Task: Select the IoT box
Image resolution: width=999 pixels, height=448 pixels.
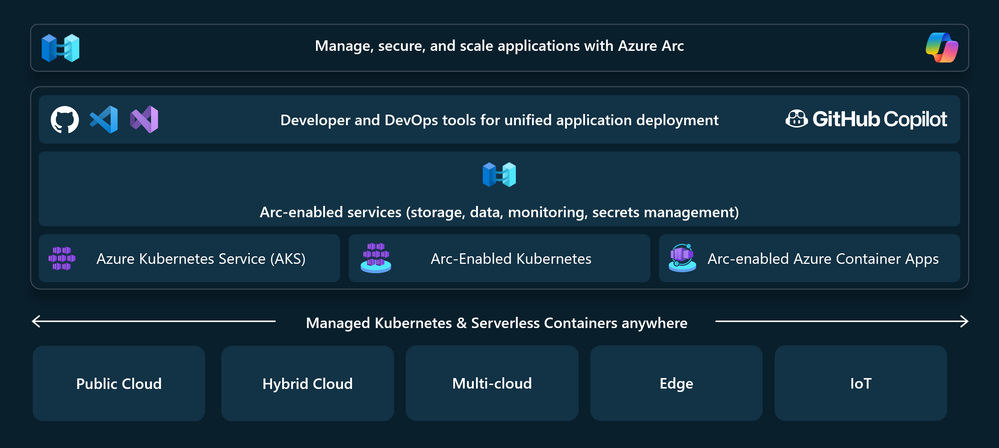Action: tap(861, 384)
